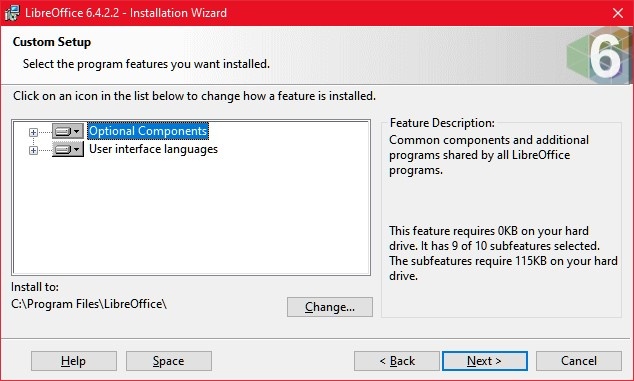Click the empty area of the feature list
The image size is (634, 381).
[191, 214]
